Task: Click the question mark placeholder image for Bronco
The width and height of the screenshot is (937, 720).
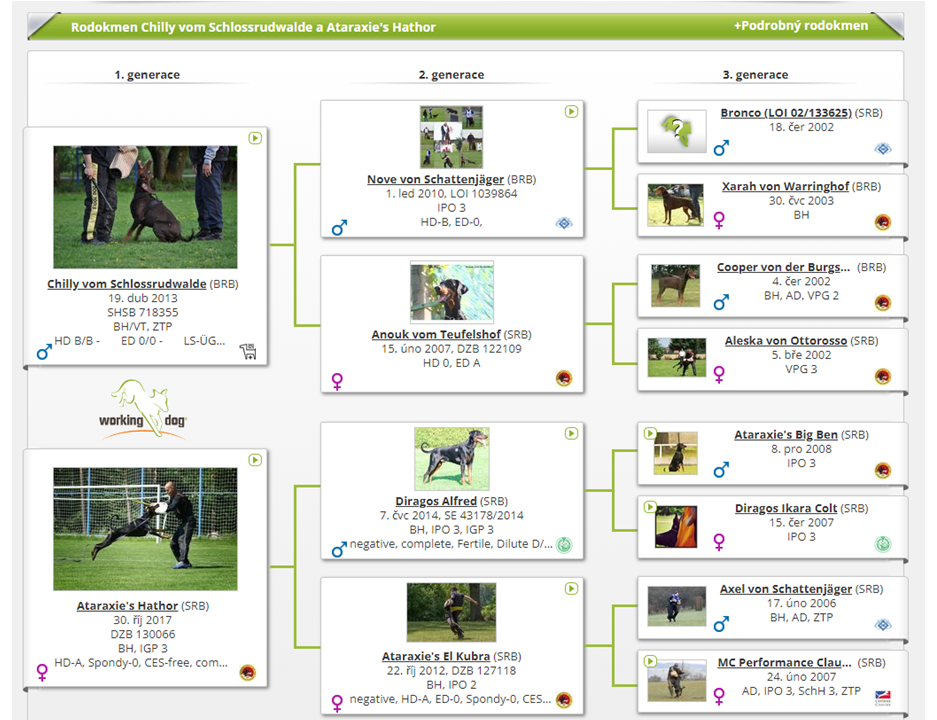Action: (677, 132)
